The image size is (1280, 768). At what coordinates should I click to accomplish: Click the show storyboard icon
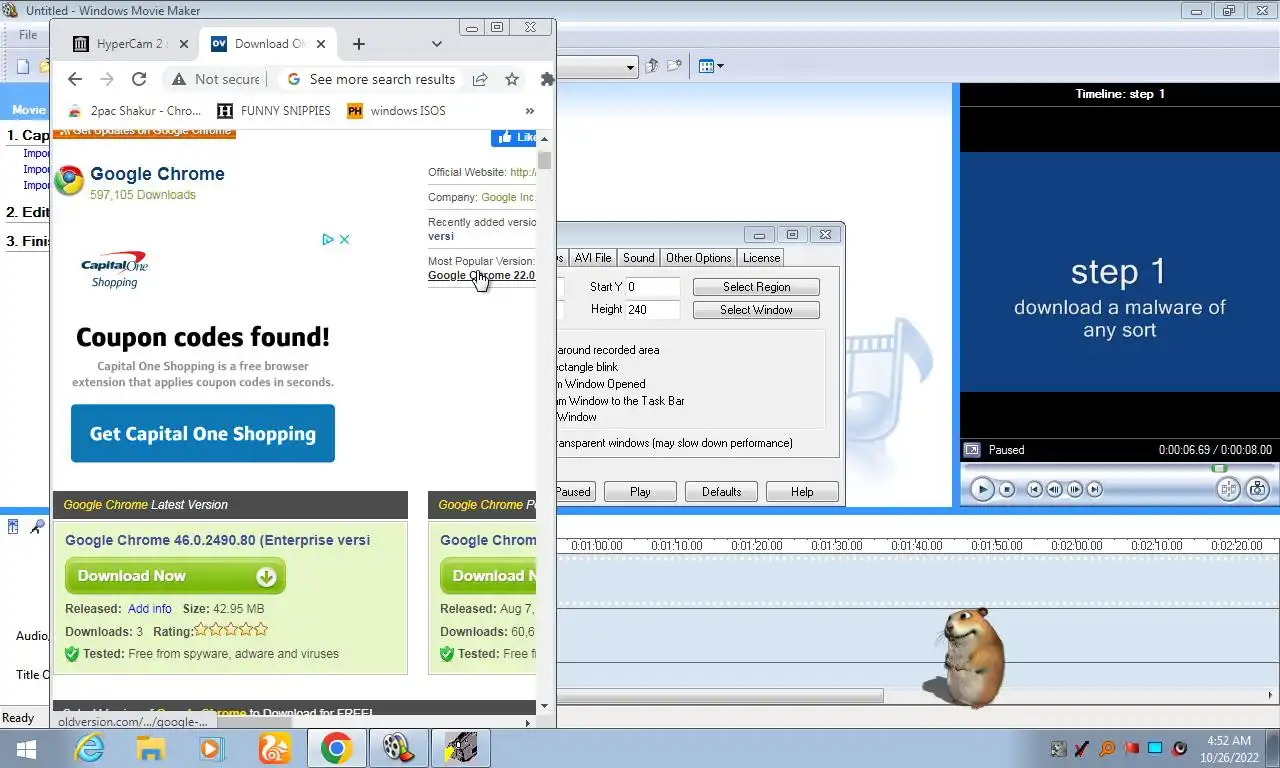point(13,527)
